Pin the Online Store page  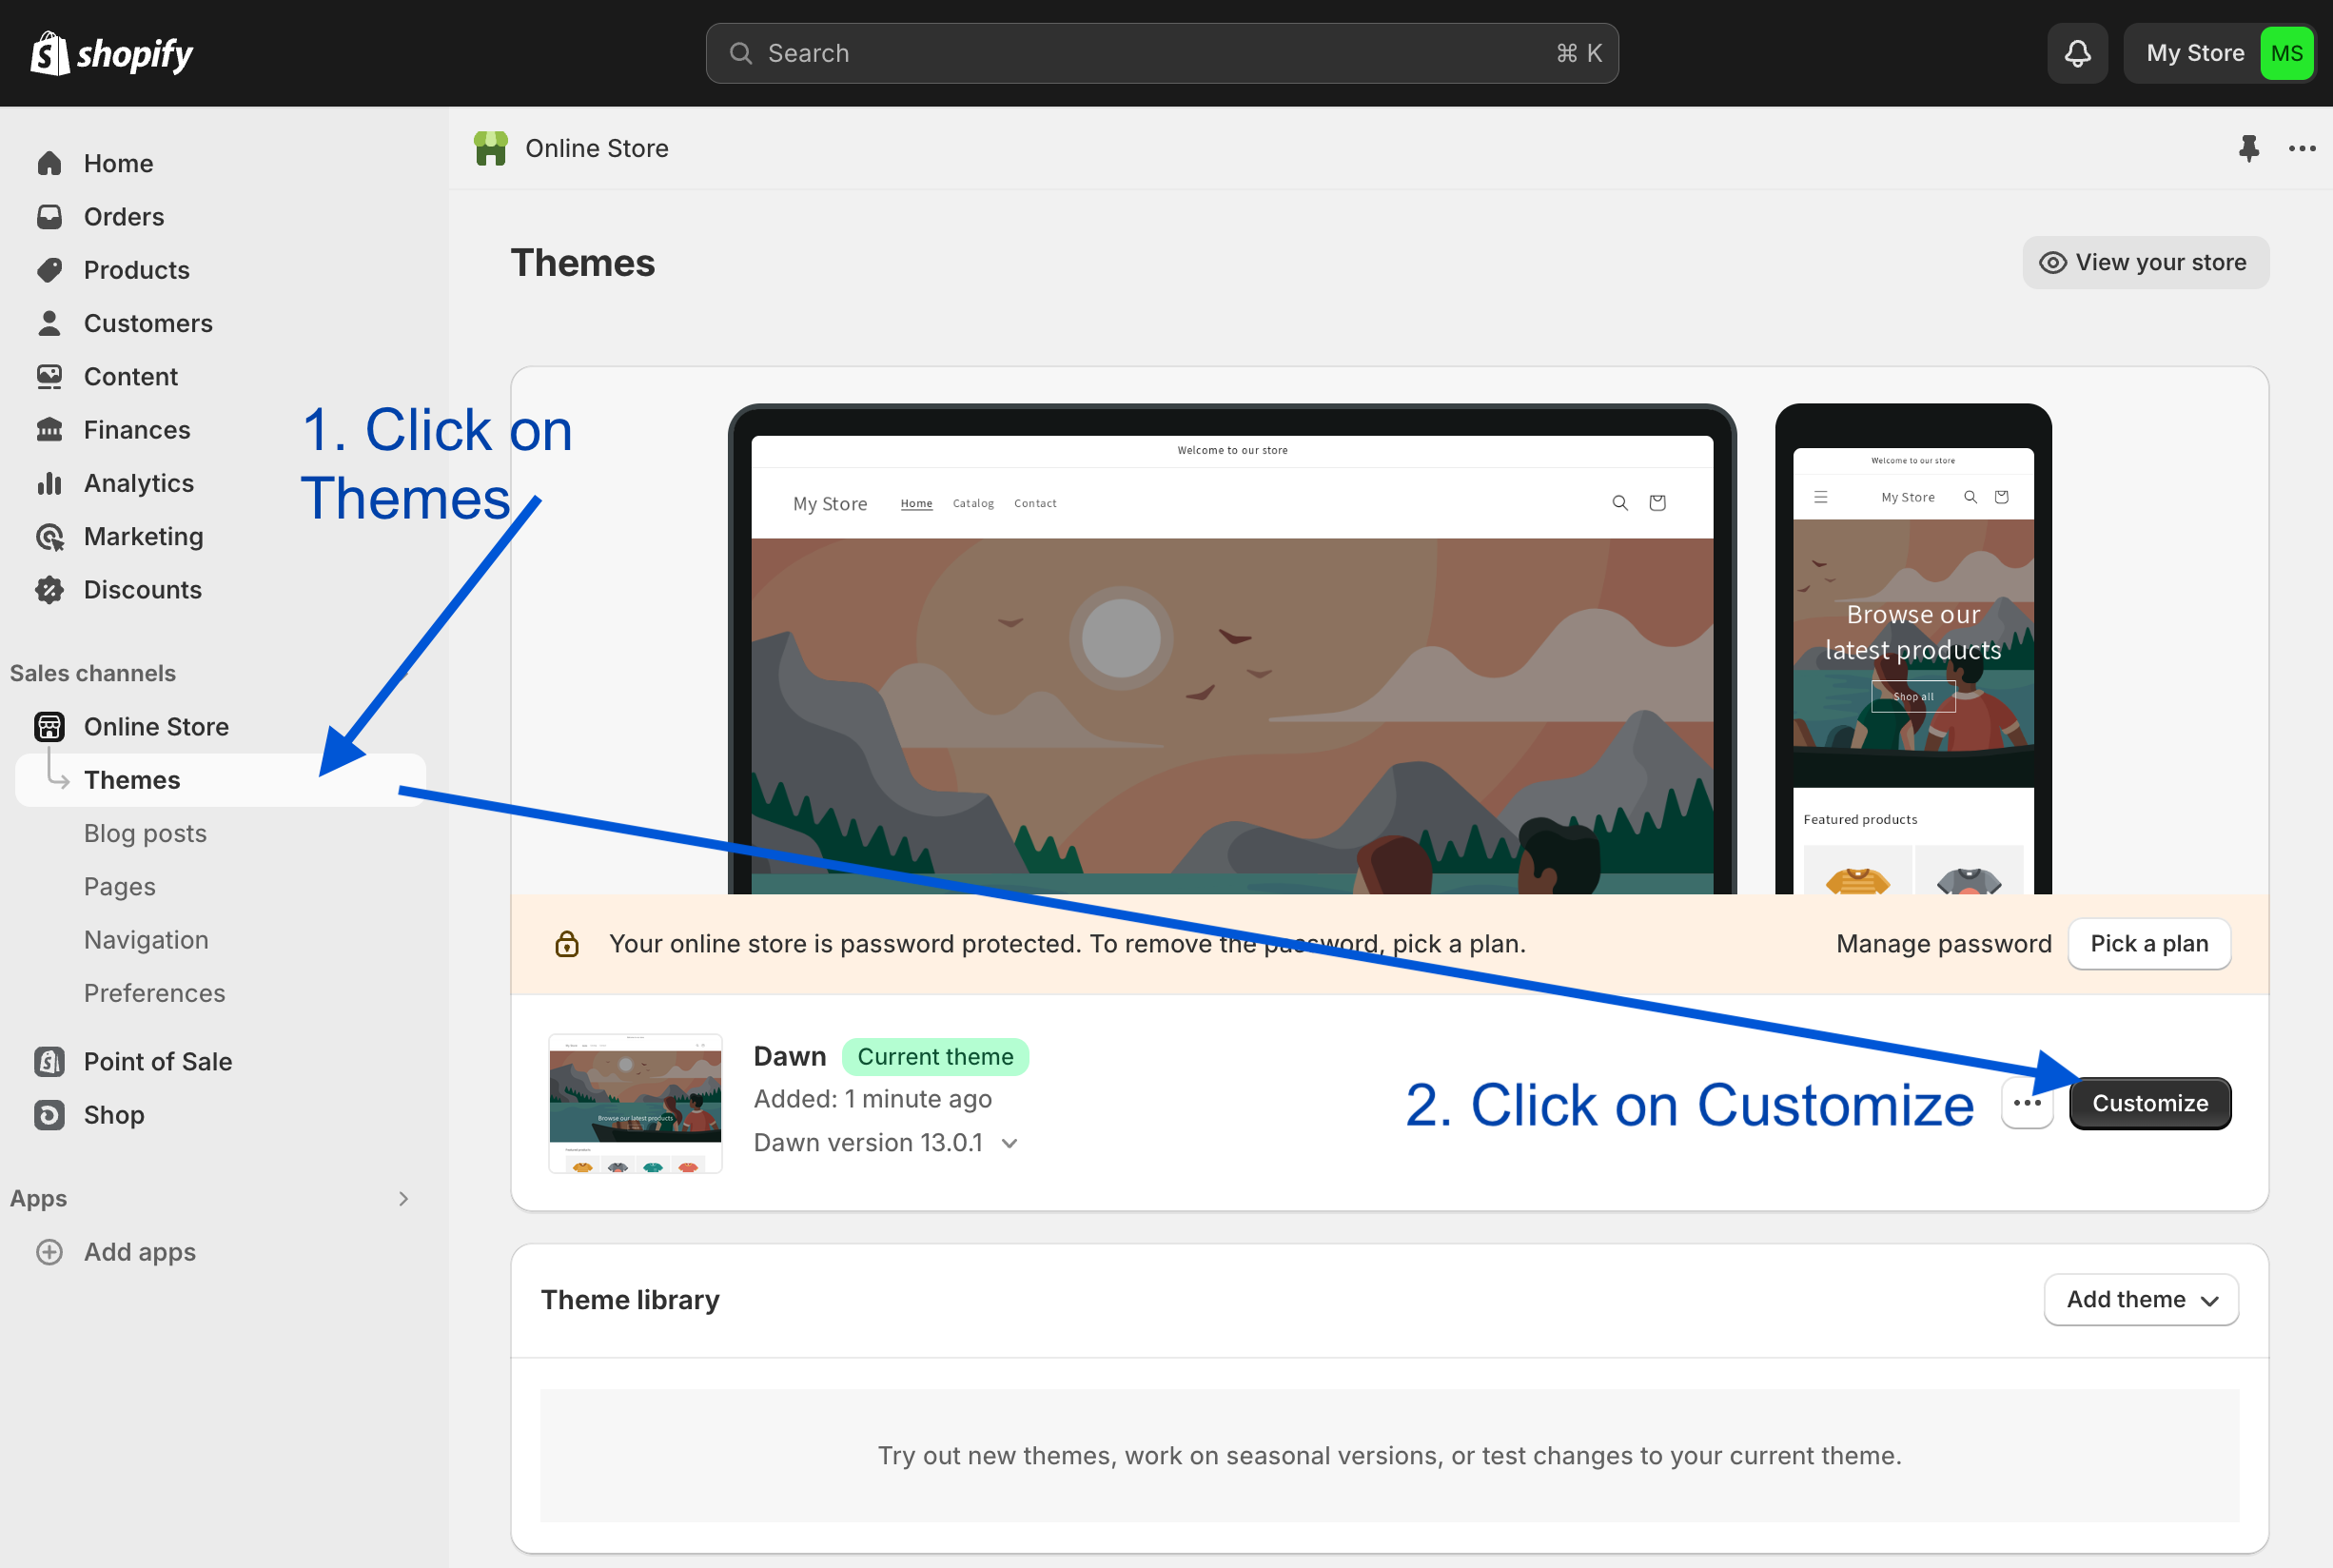[x=2249, y=148]
